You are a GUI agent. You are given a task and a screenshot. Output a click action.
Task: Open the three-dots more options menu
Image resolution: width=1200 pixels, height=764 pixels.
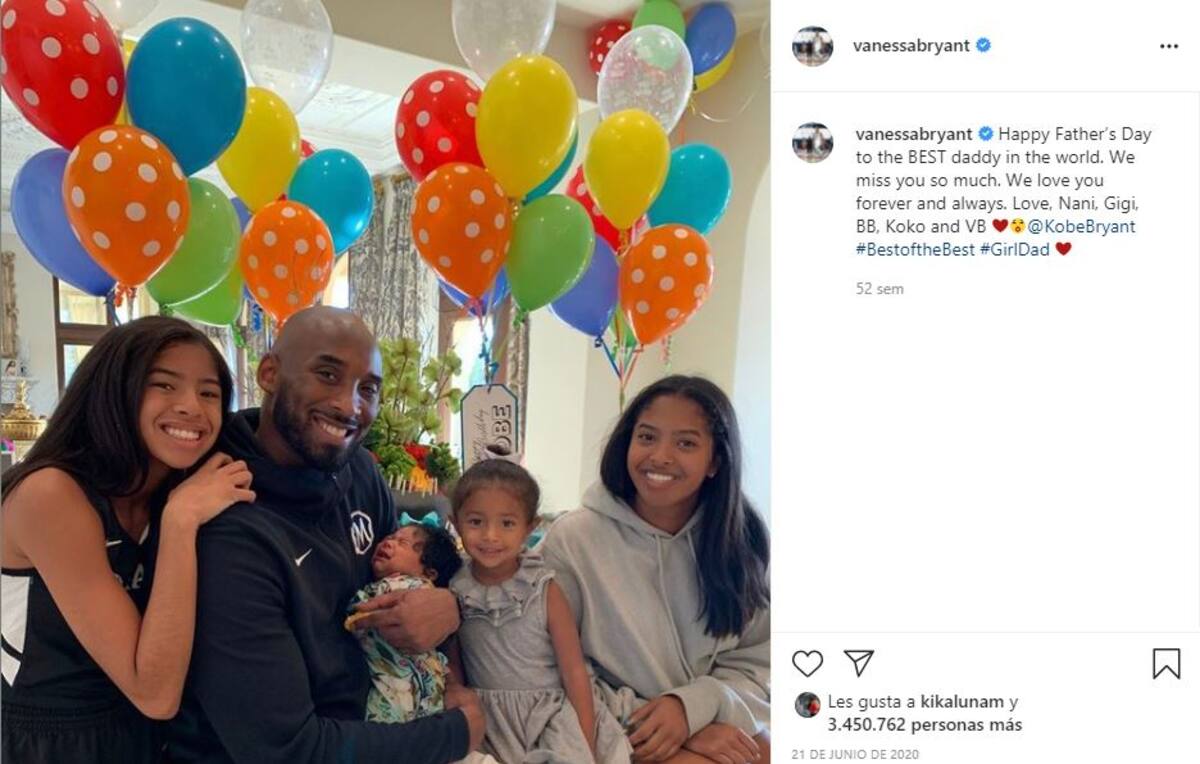[1168, 46]
